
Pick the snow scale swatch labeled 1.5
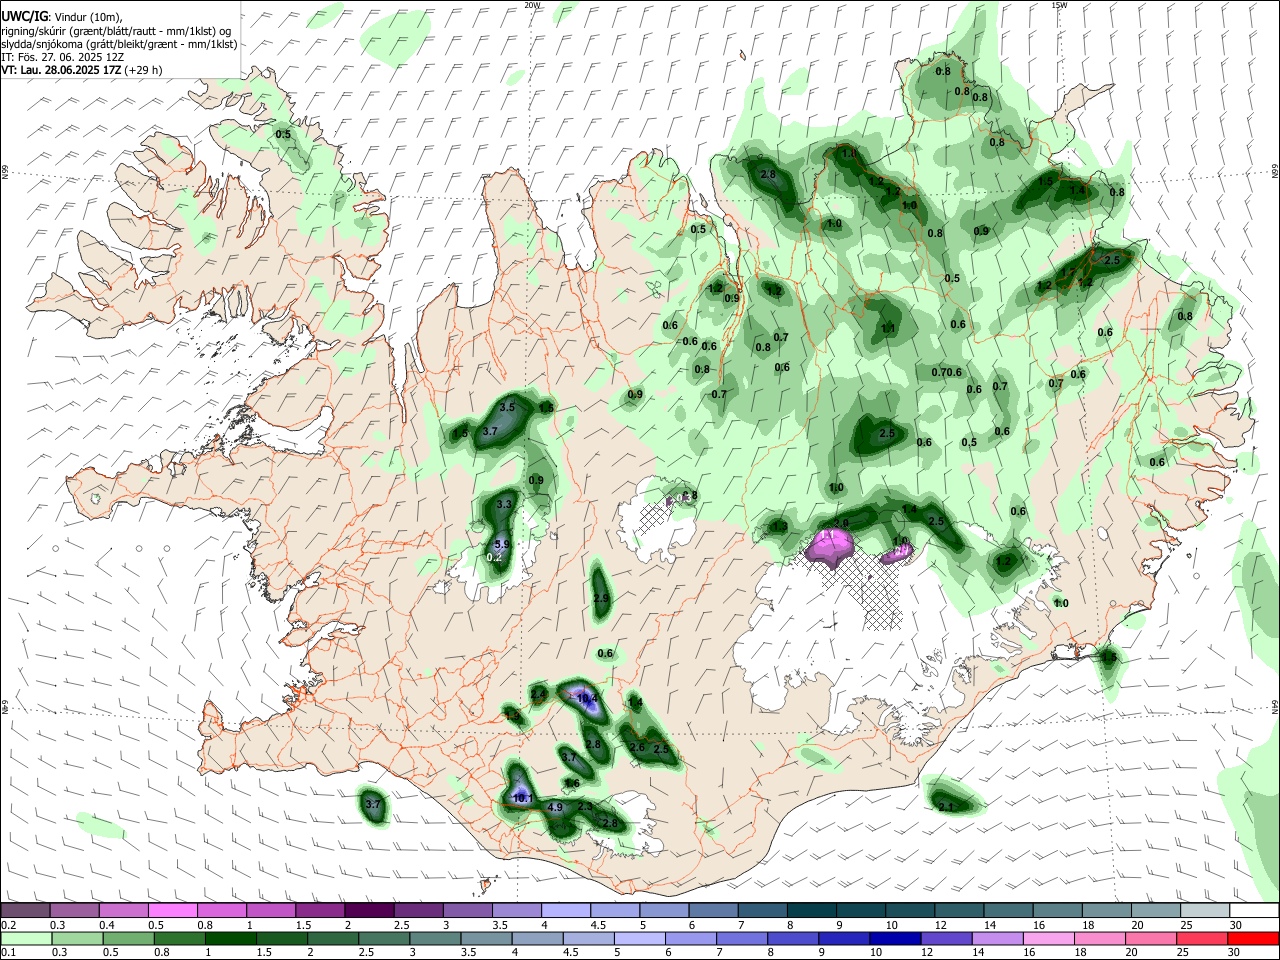(x=320, y=911)
